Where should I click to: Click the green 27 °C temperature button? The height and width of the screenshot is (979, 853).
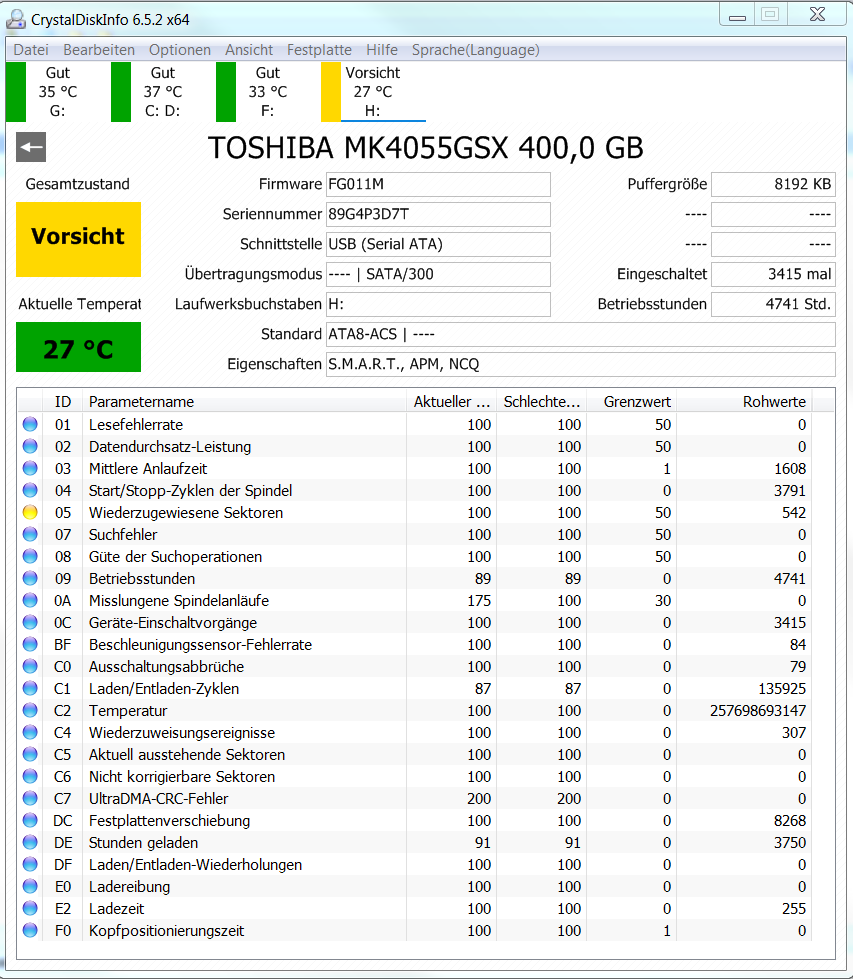tap(79, 347)
